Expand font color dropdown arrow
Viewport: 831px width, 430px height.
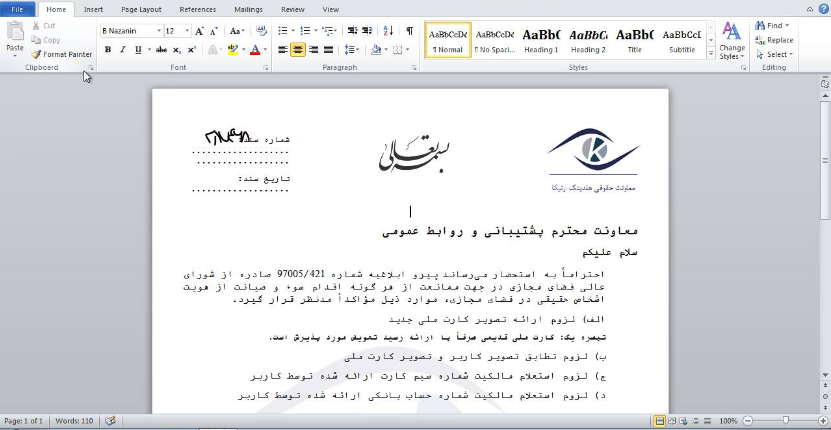pos(265,50)
